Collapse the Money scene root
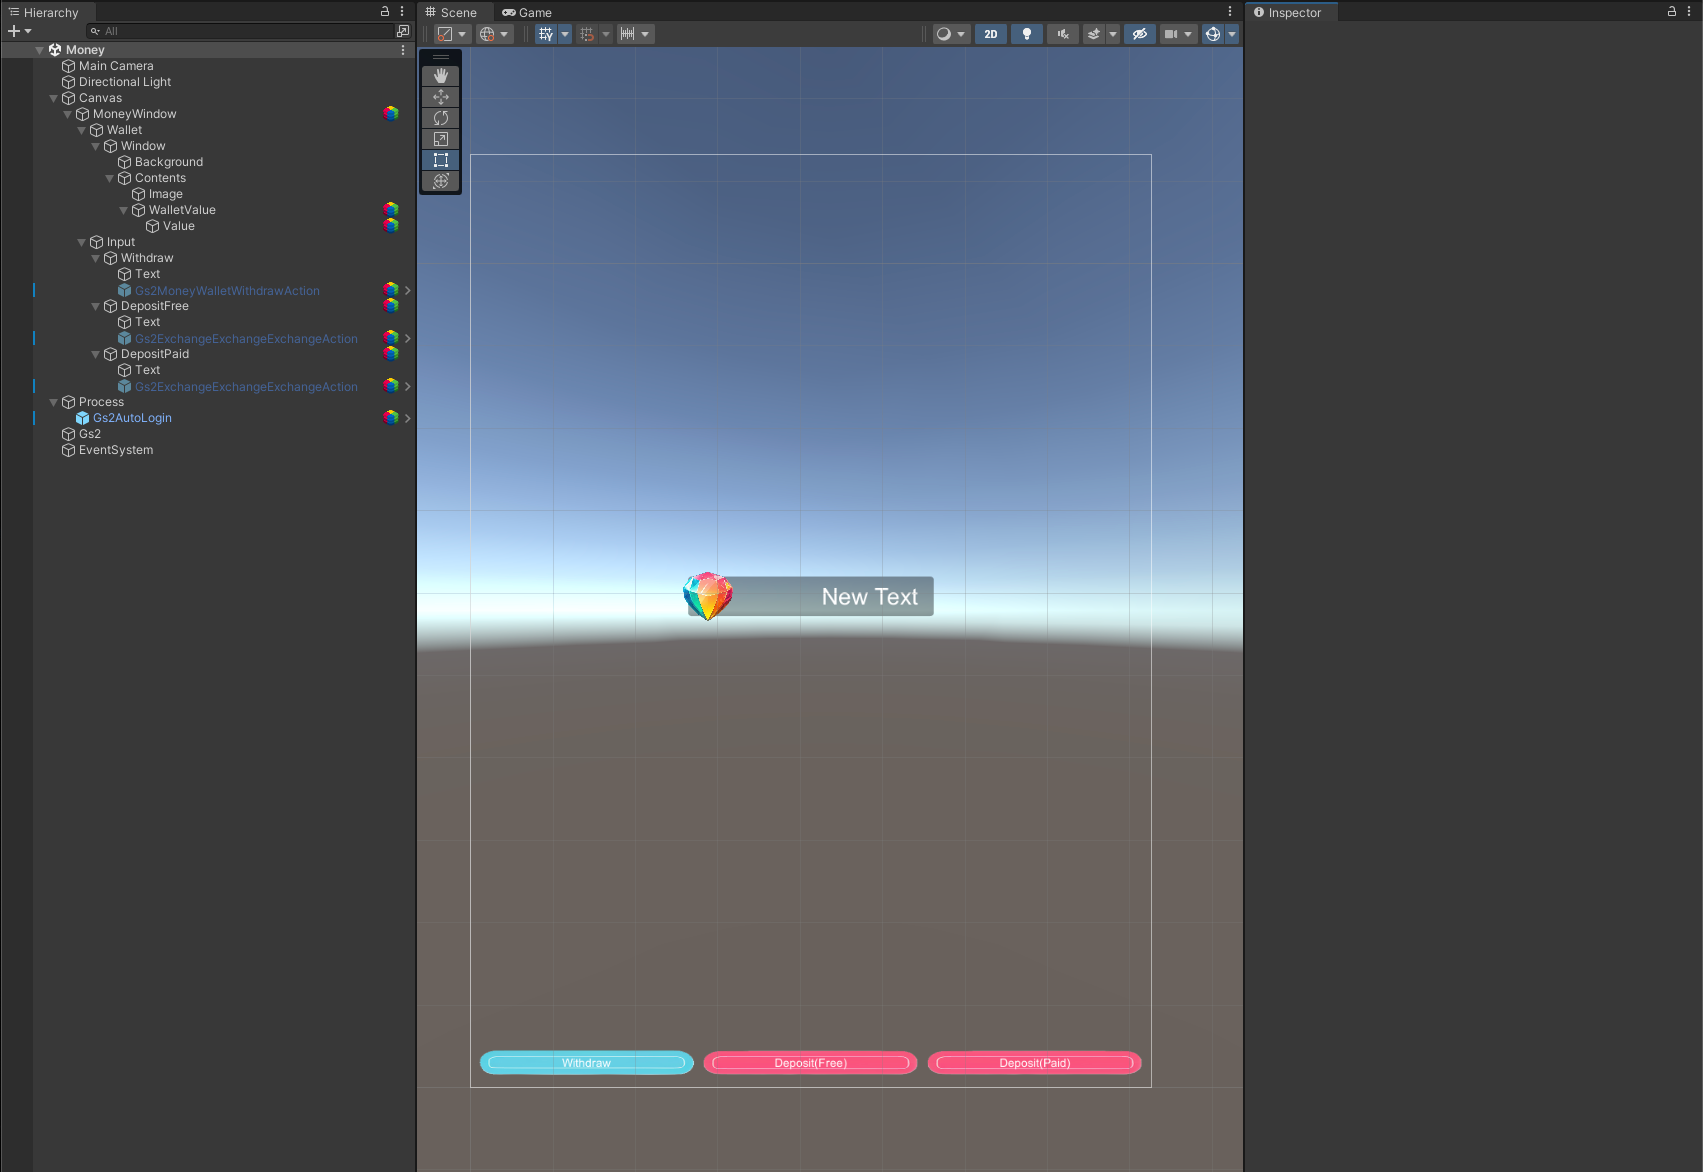Viewport: 1703px width, 1172px height. (x=39, y=50)
